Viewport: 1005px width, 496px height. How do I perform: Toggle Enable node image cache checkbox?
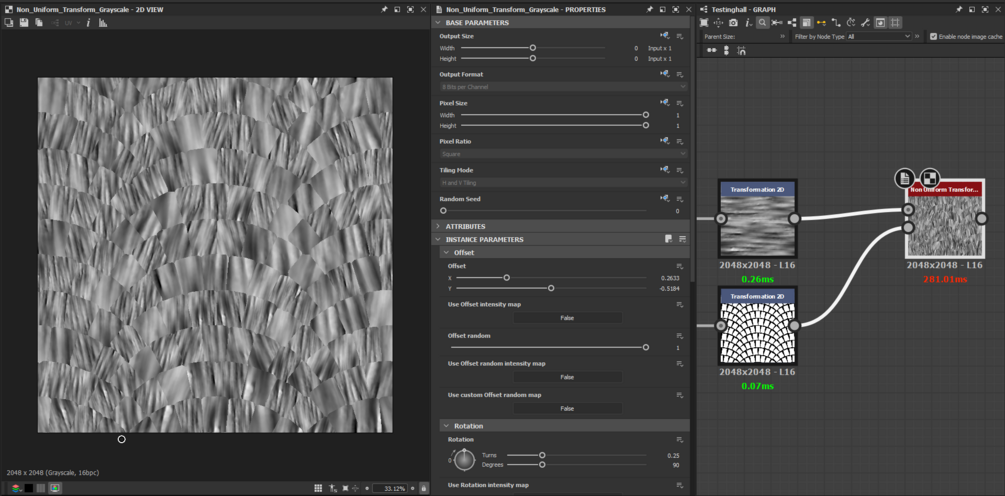pyautogui.click(x=933, y=37)
